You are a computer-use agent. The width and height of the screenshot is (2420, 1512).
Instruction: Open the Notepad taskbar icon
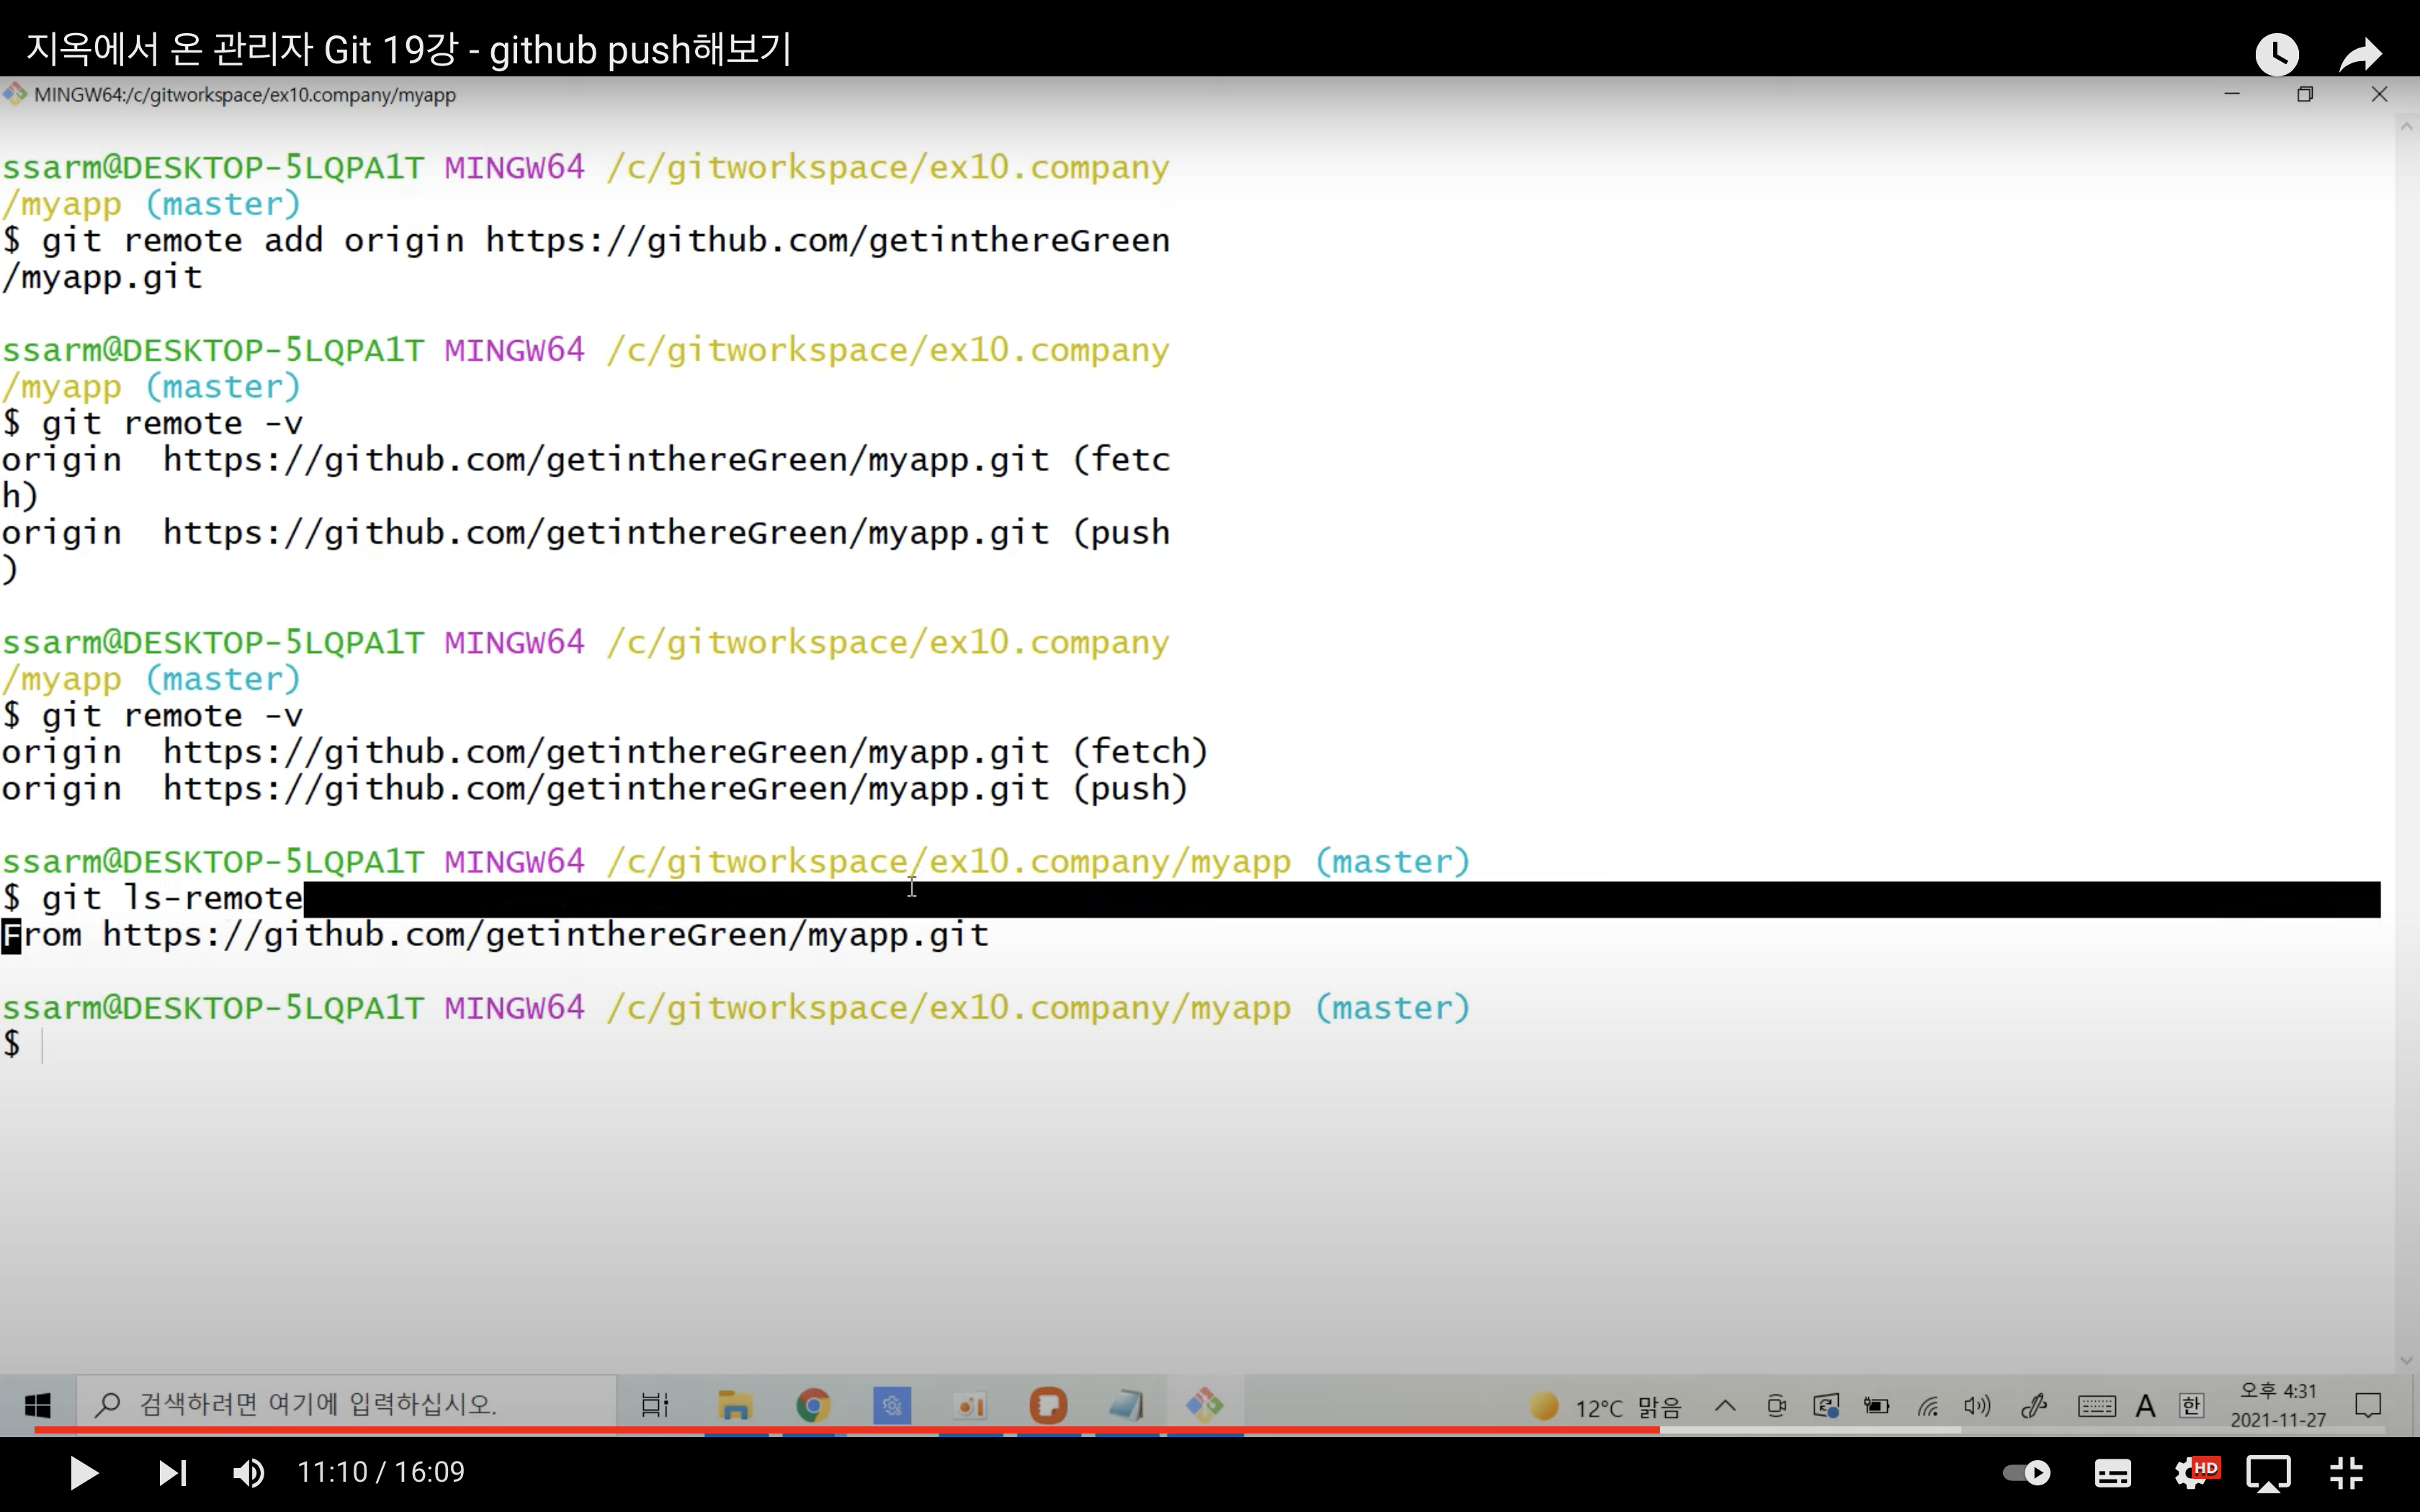tap(1126, 1405)
